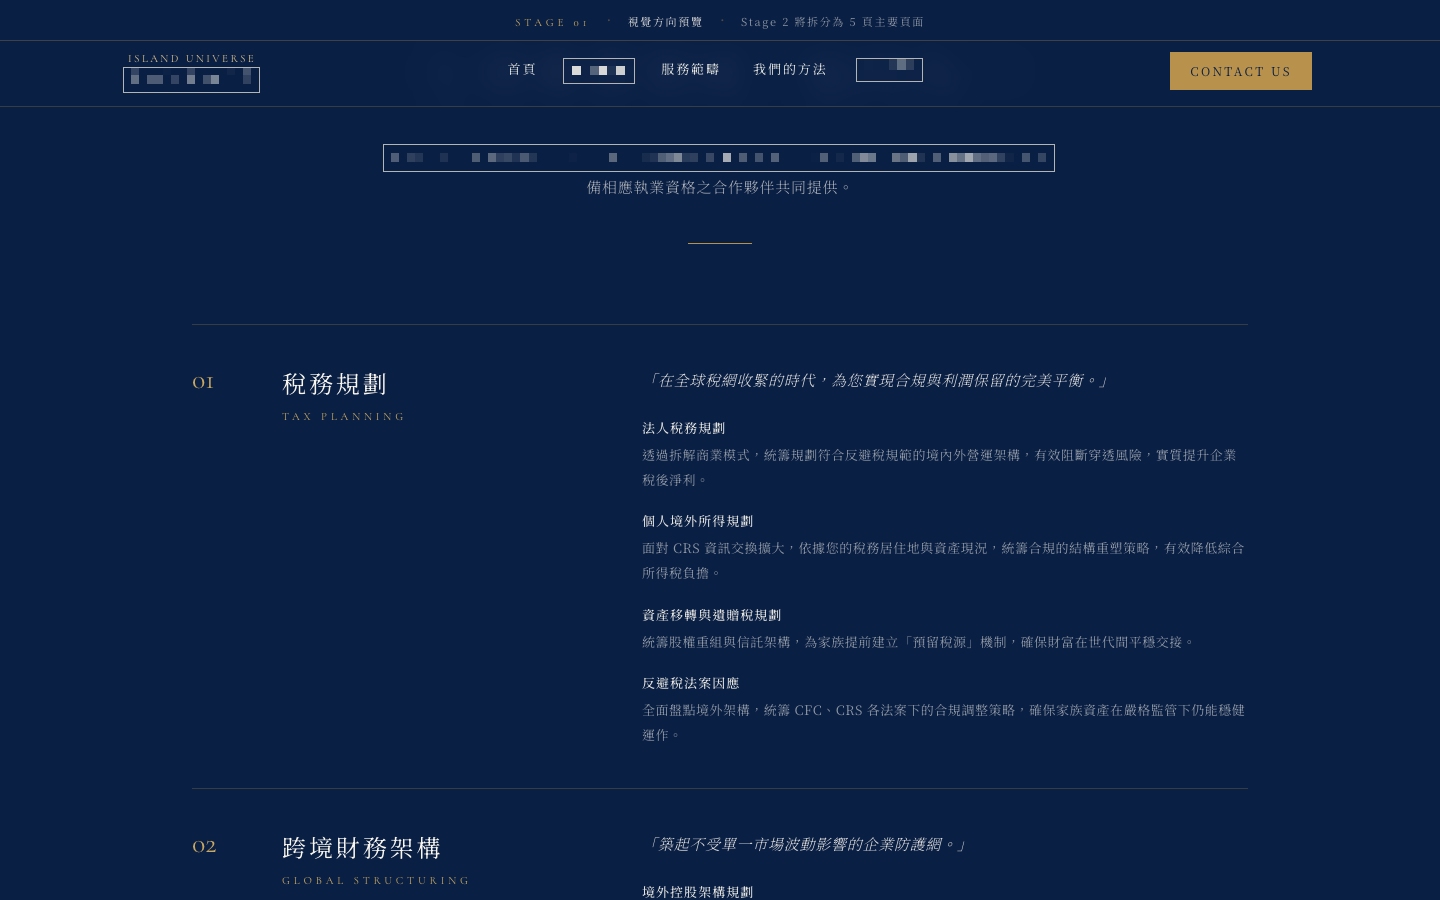
Task: Click the 境外控股架構規劃 subheading
Action: pyautogui.click(x=698, y=892)
